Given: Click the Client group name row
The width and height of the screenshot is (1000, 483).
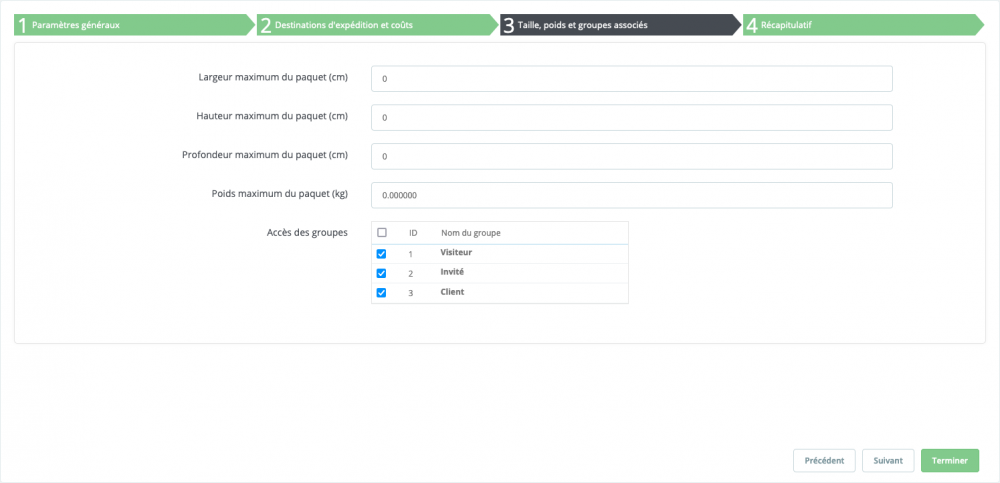Looking at the screenshot, I should pos(500,293).
